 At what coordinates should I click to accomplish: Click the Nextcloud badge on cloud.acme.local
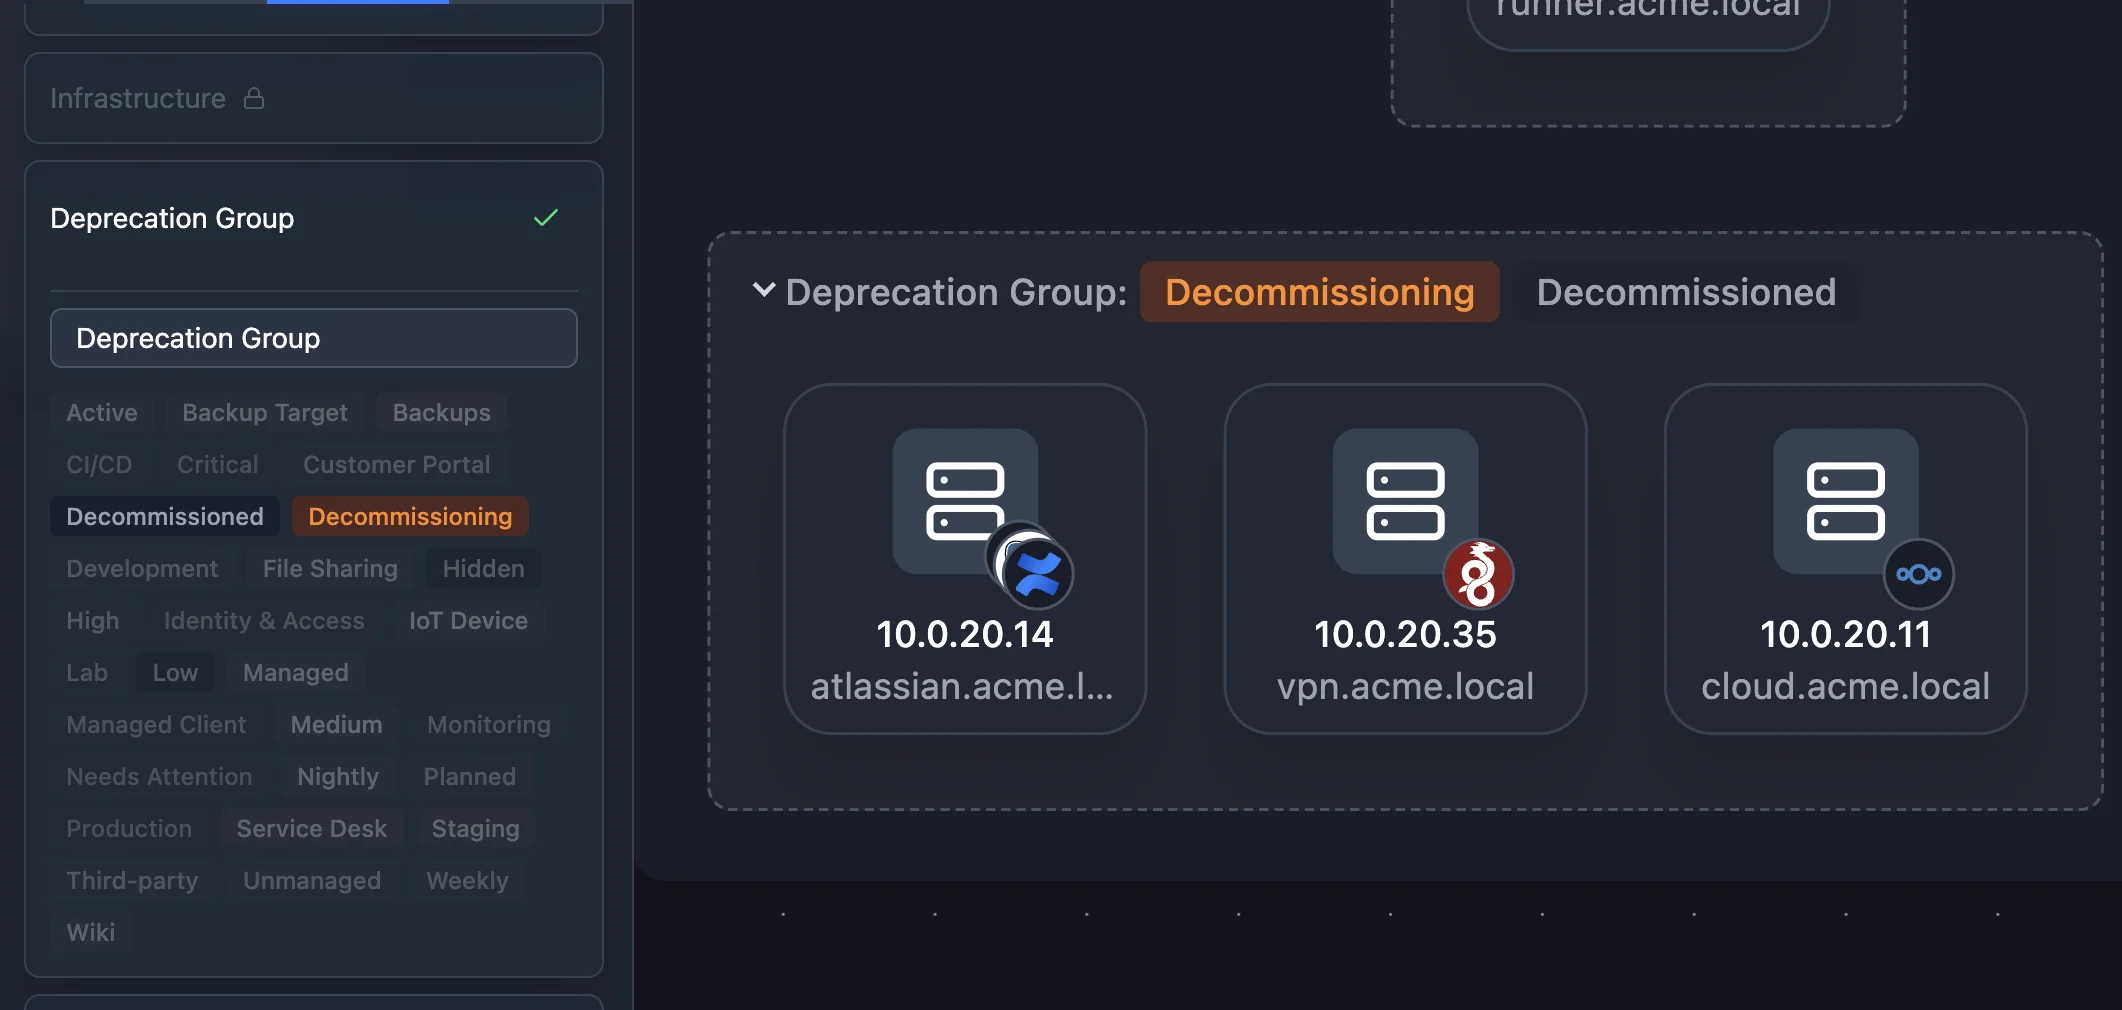1918,574
